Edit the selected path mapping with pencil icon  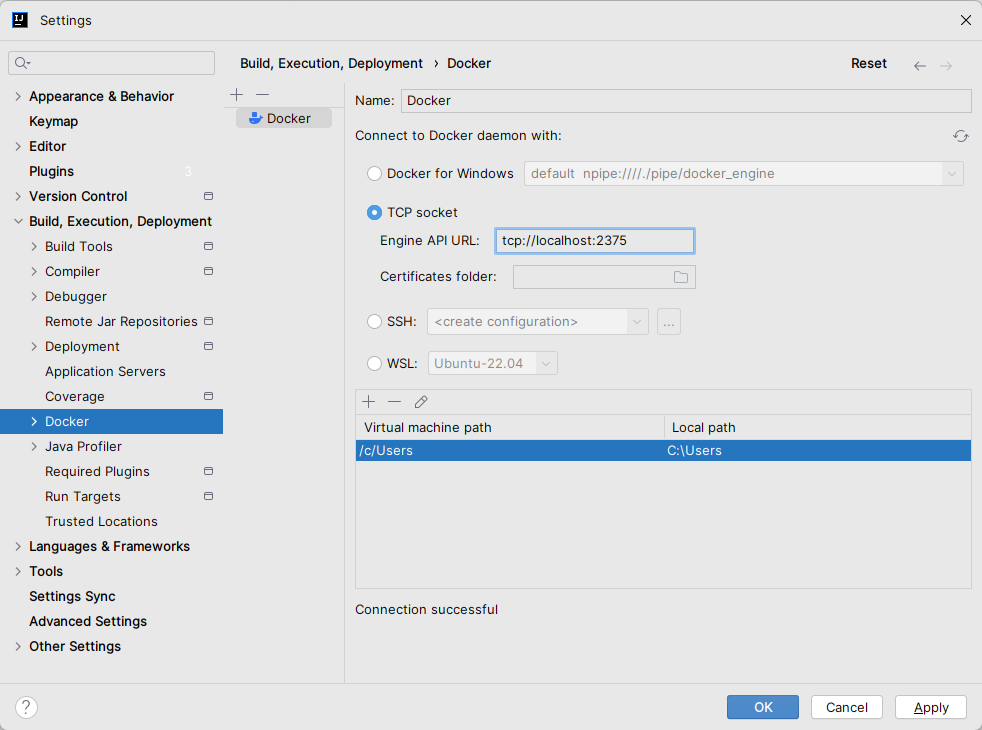coord(421,402)
